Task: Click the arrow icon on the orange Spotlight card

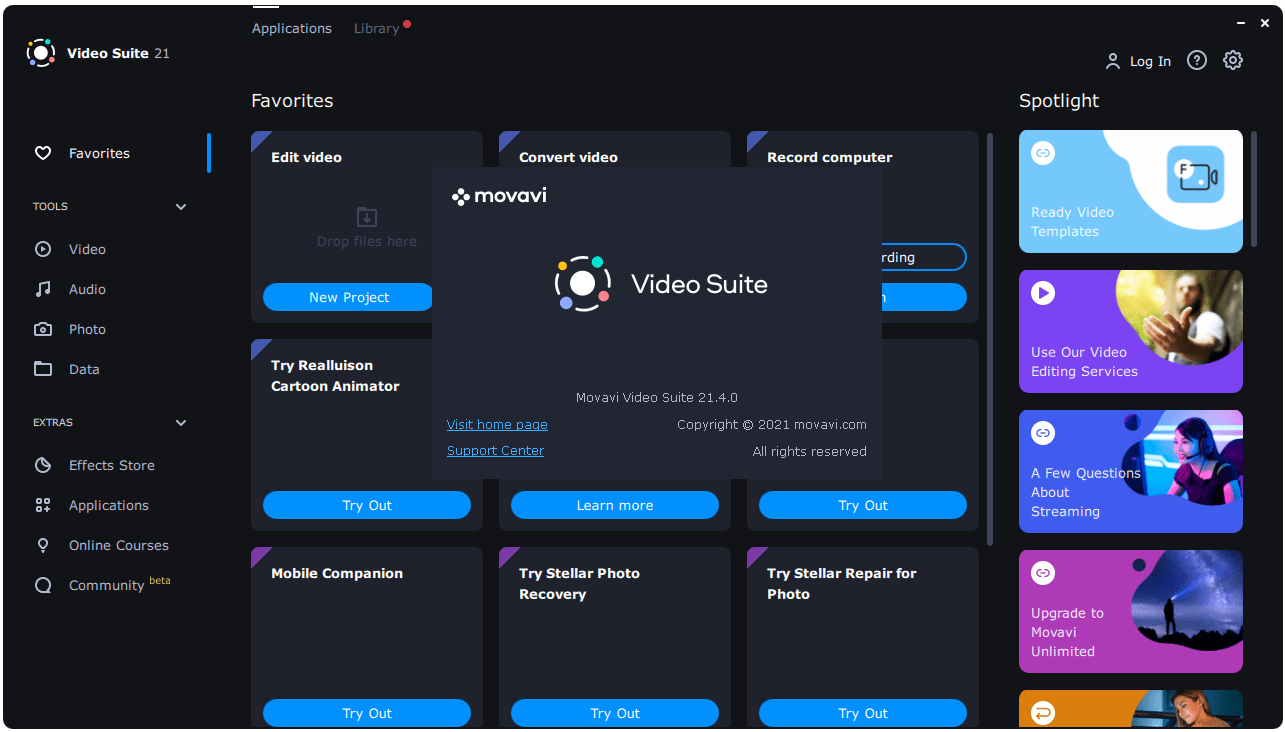Action: point(1043,713)
